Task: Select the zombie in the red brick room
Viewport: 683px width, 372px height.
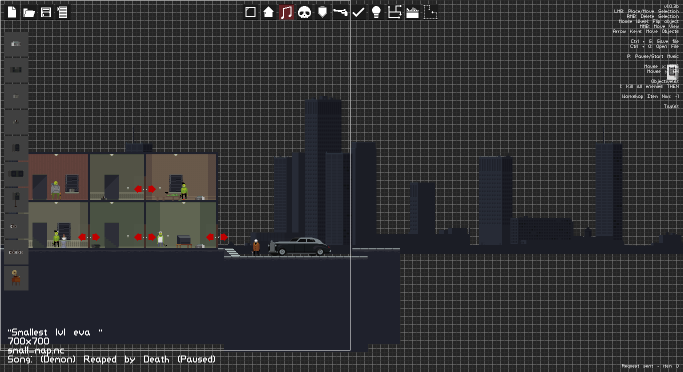Action: coord(55,190)
